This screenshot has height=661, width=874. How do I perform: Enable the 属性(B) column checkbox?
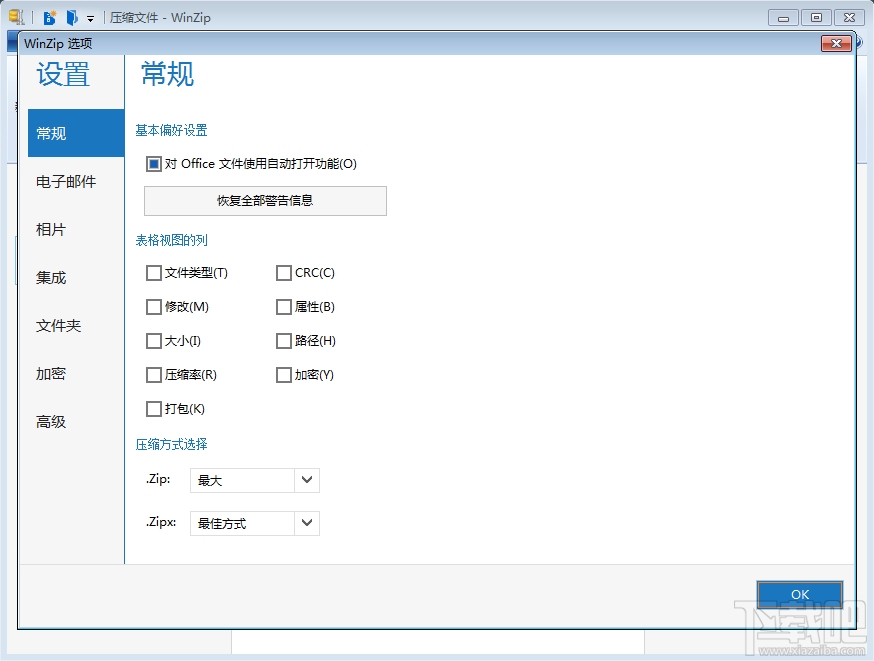[284, 306]
